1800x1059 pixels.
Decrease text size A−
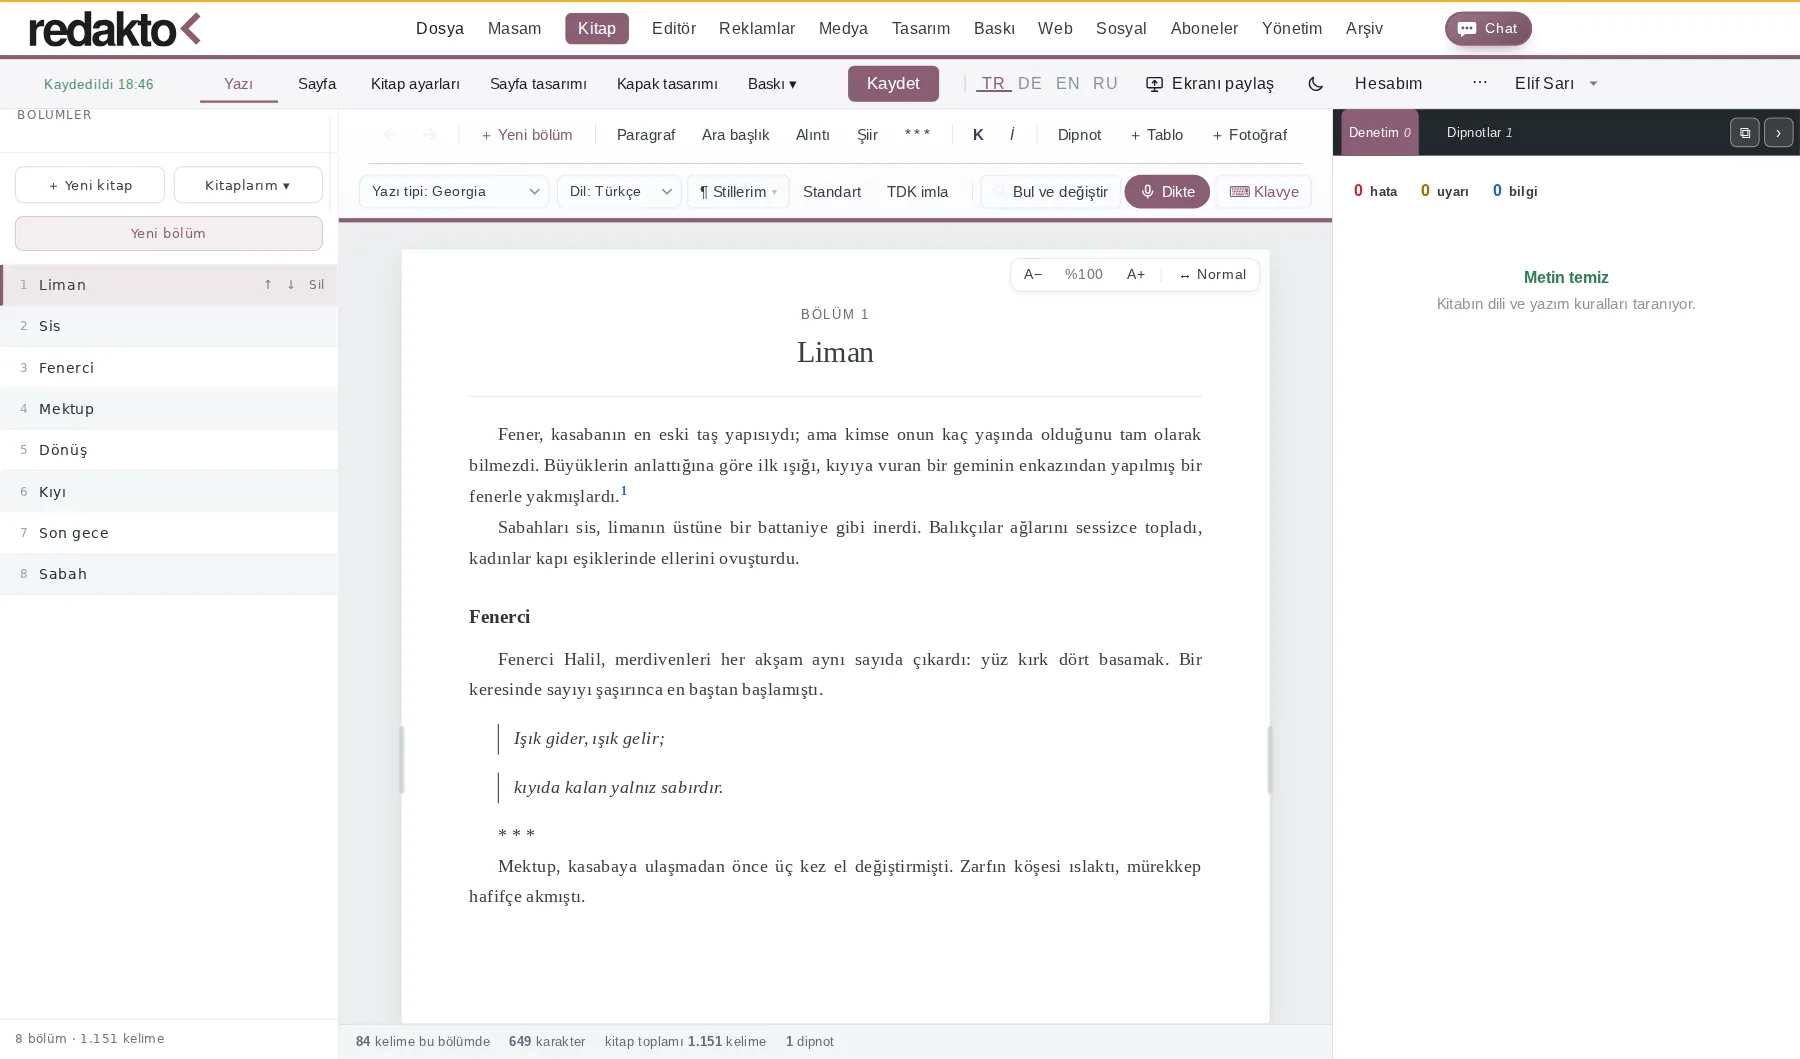coord(1033,275)
